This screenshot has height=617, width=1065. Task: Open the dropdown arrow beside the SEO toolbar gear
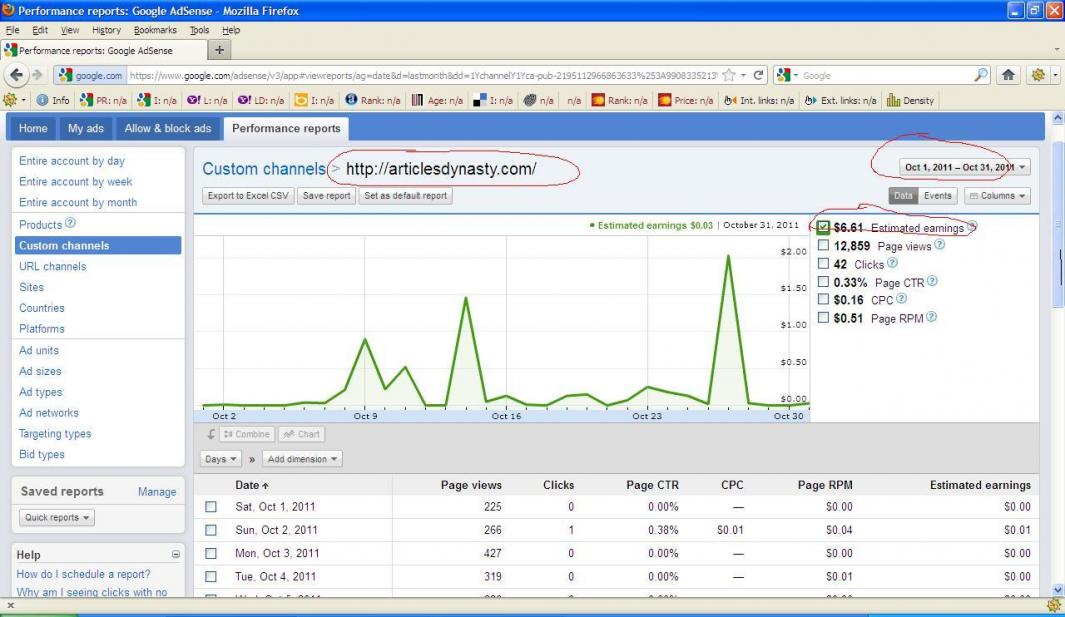pyautogui.click(x=24, y=101)
